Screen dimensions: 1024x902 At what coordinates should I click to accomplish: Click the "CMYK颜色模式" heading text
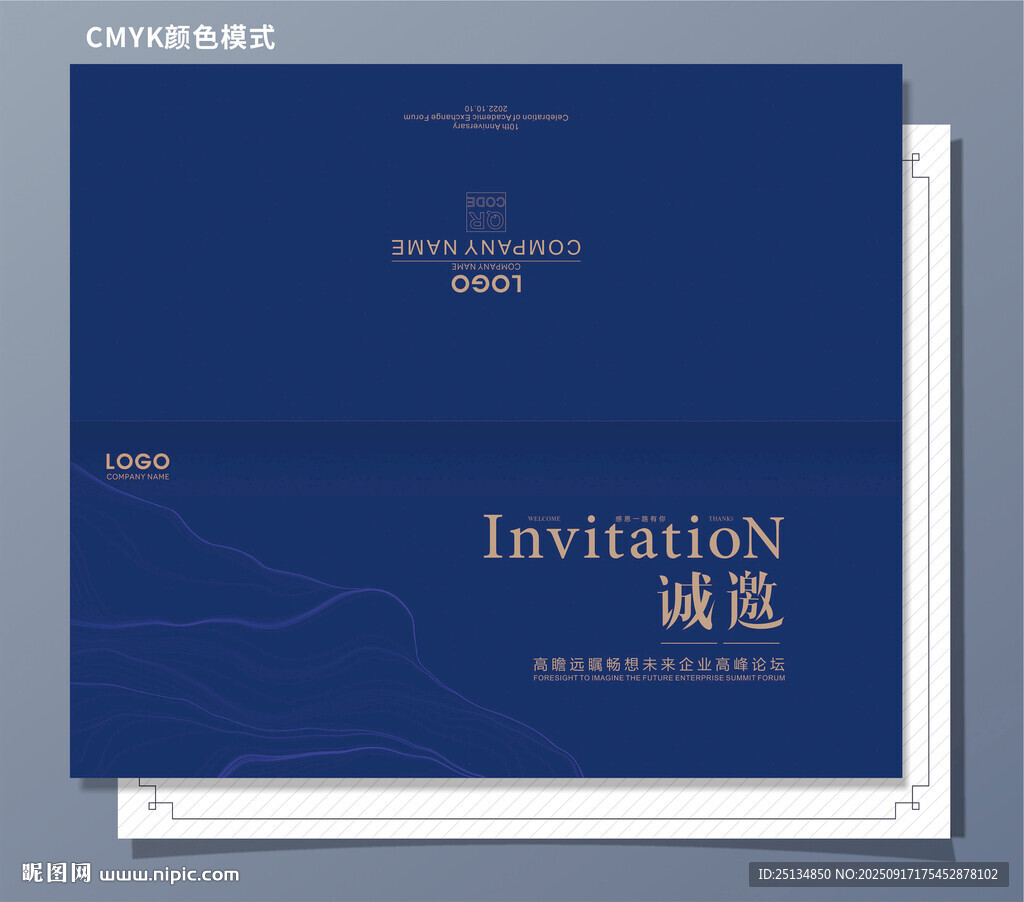point(180,37)
